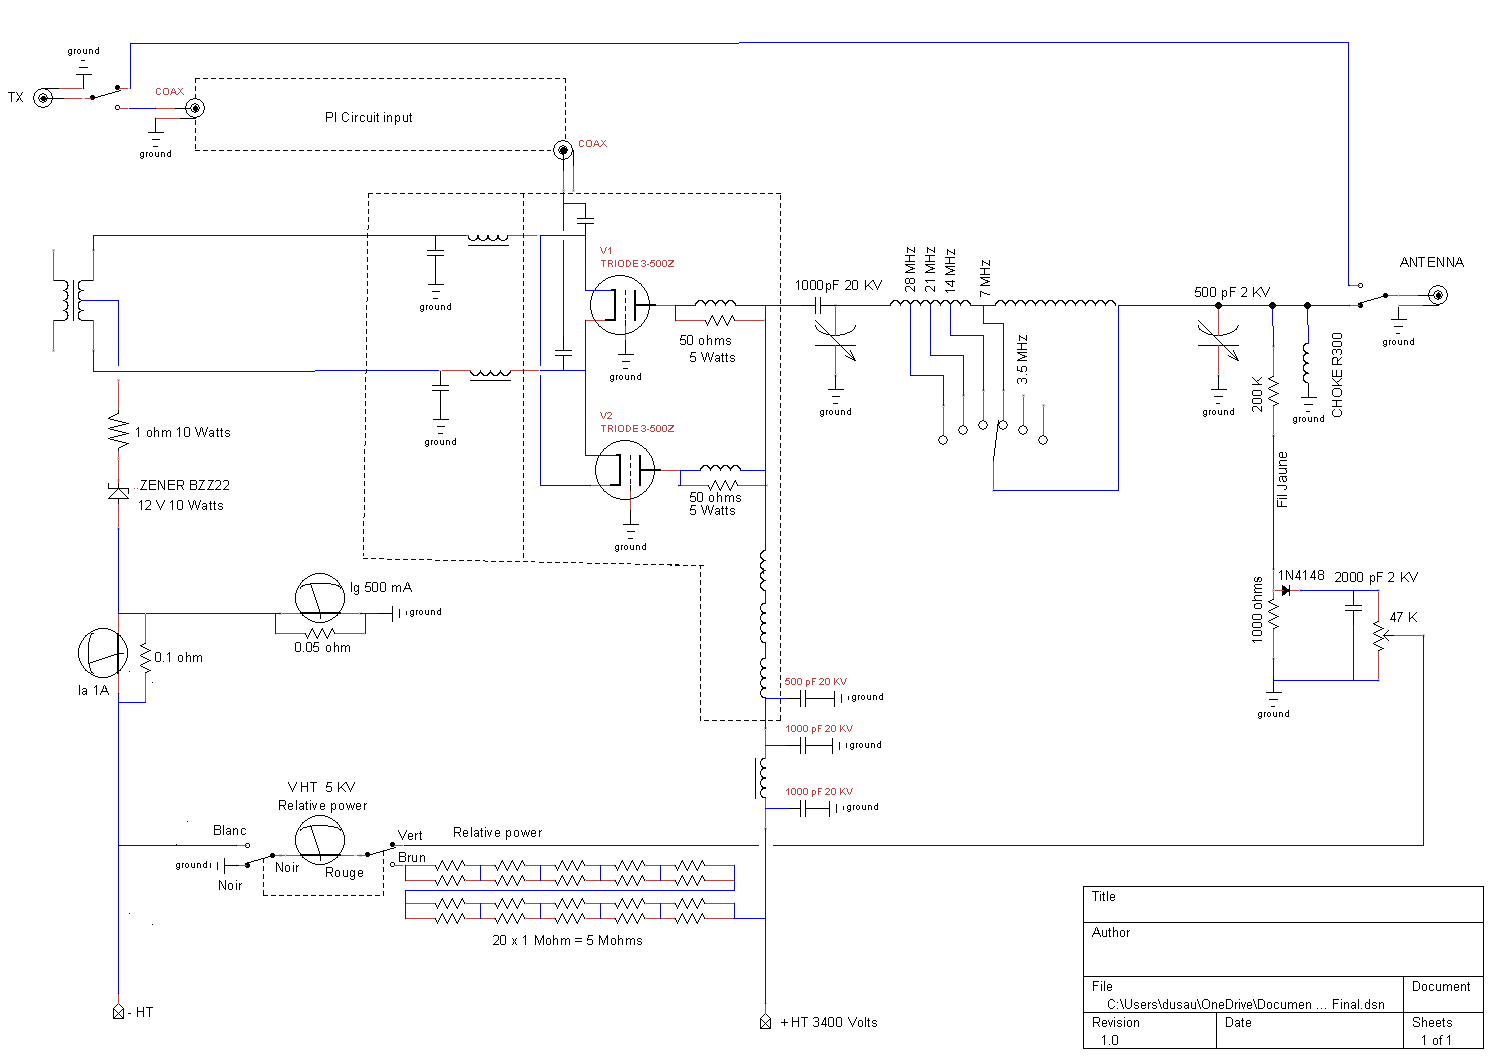This screenshot has height=1060, width=1495.
Task: Click the V2 triode 3-500Z tube symbol
Action: point(625,470)
